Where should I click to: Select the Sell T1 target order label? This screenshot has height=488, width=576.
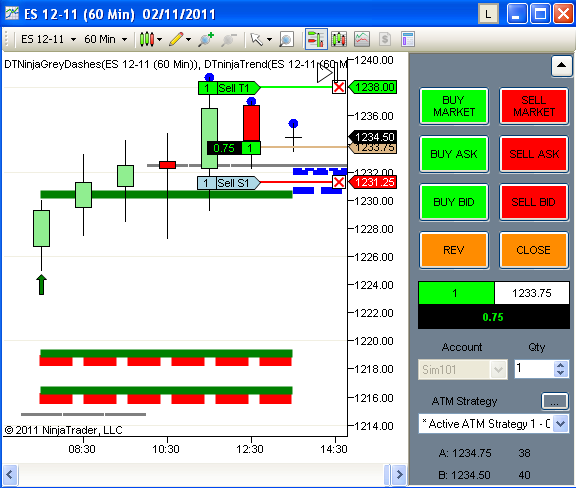click(x=229, y=88)
